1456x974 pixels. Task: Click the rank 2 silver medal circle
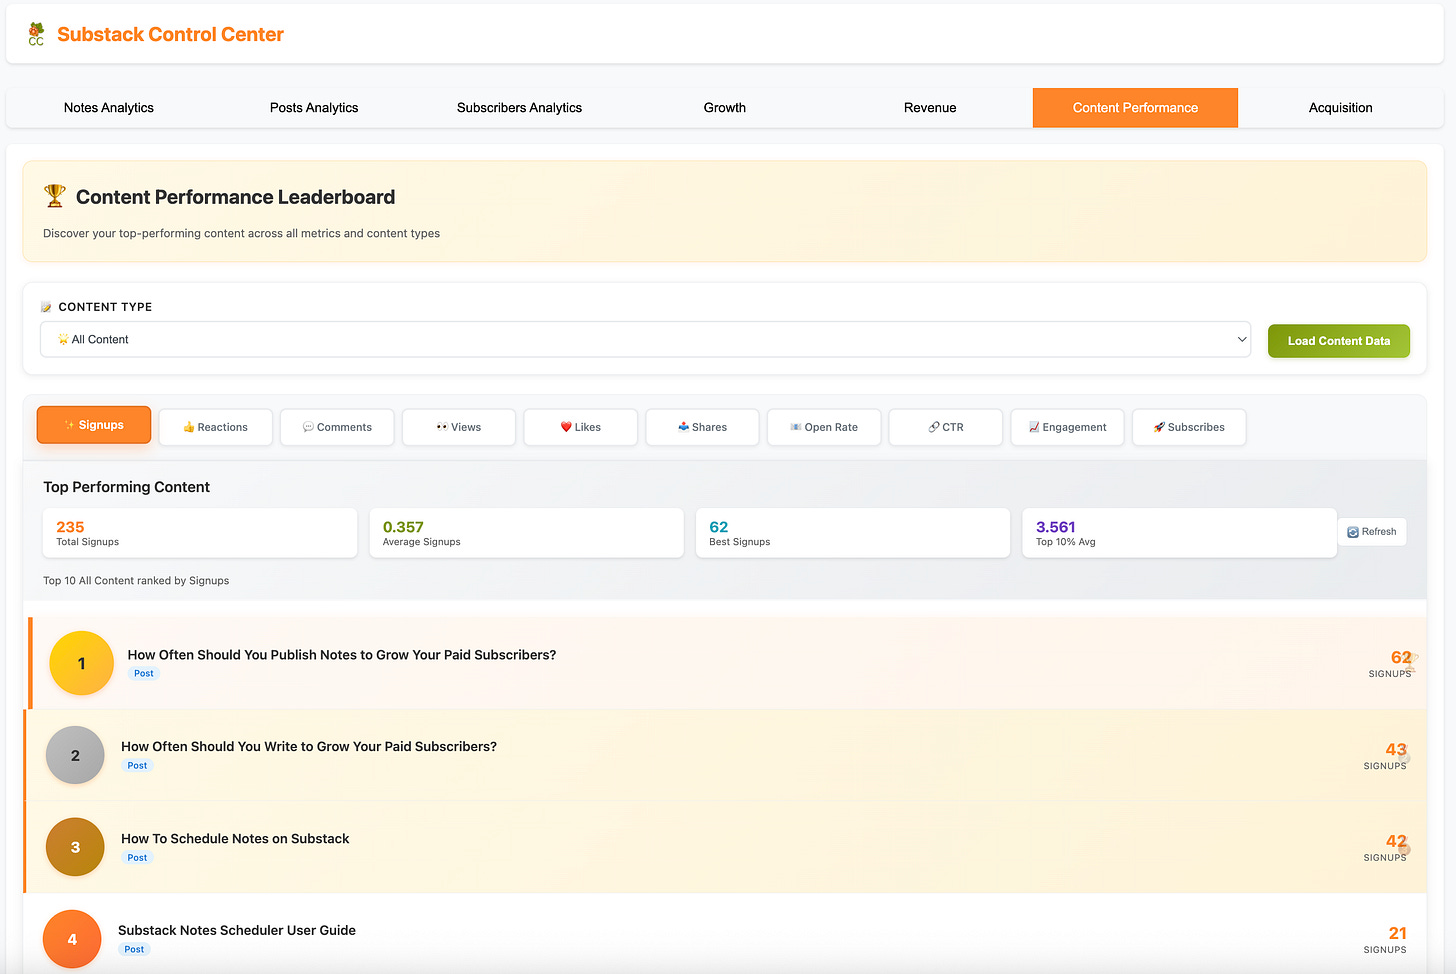[75, 755]
